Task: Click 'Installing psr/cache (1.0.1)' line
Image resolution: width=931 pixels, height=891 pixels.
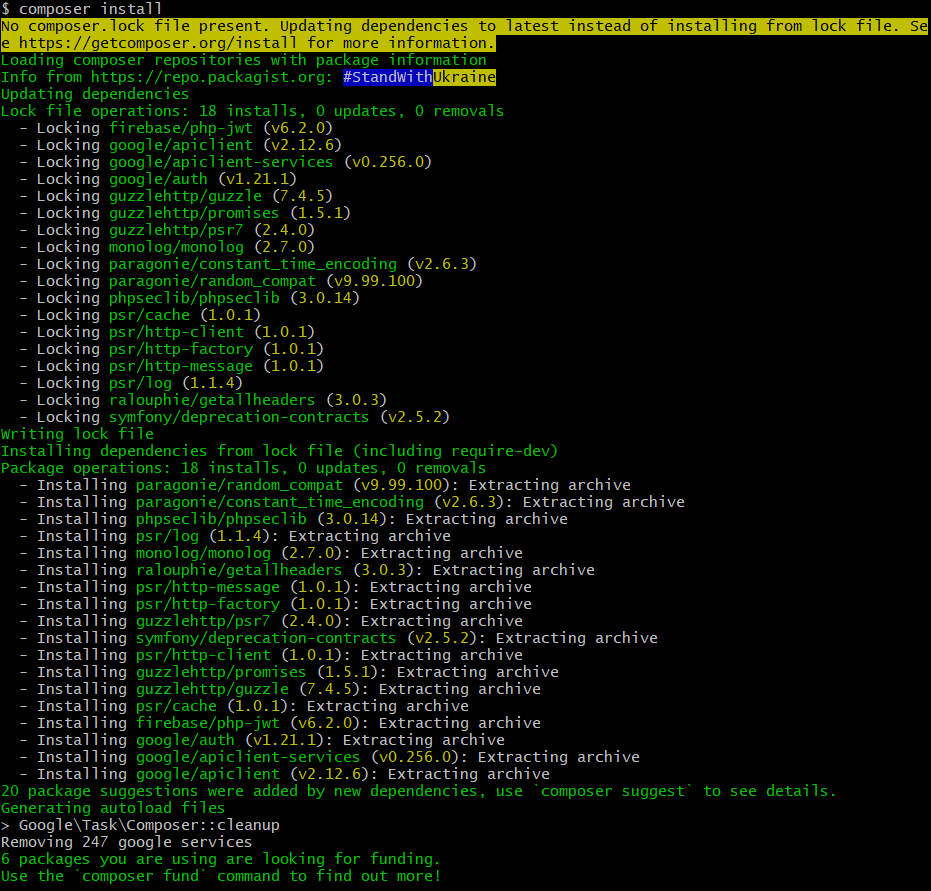Action: 244,707
